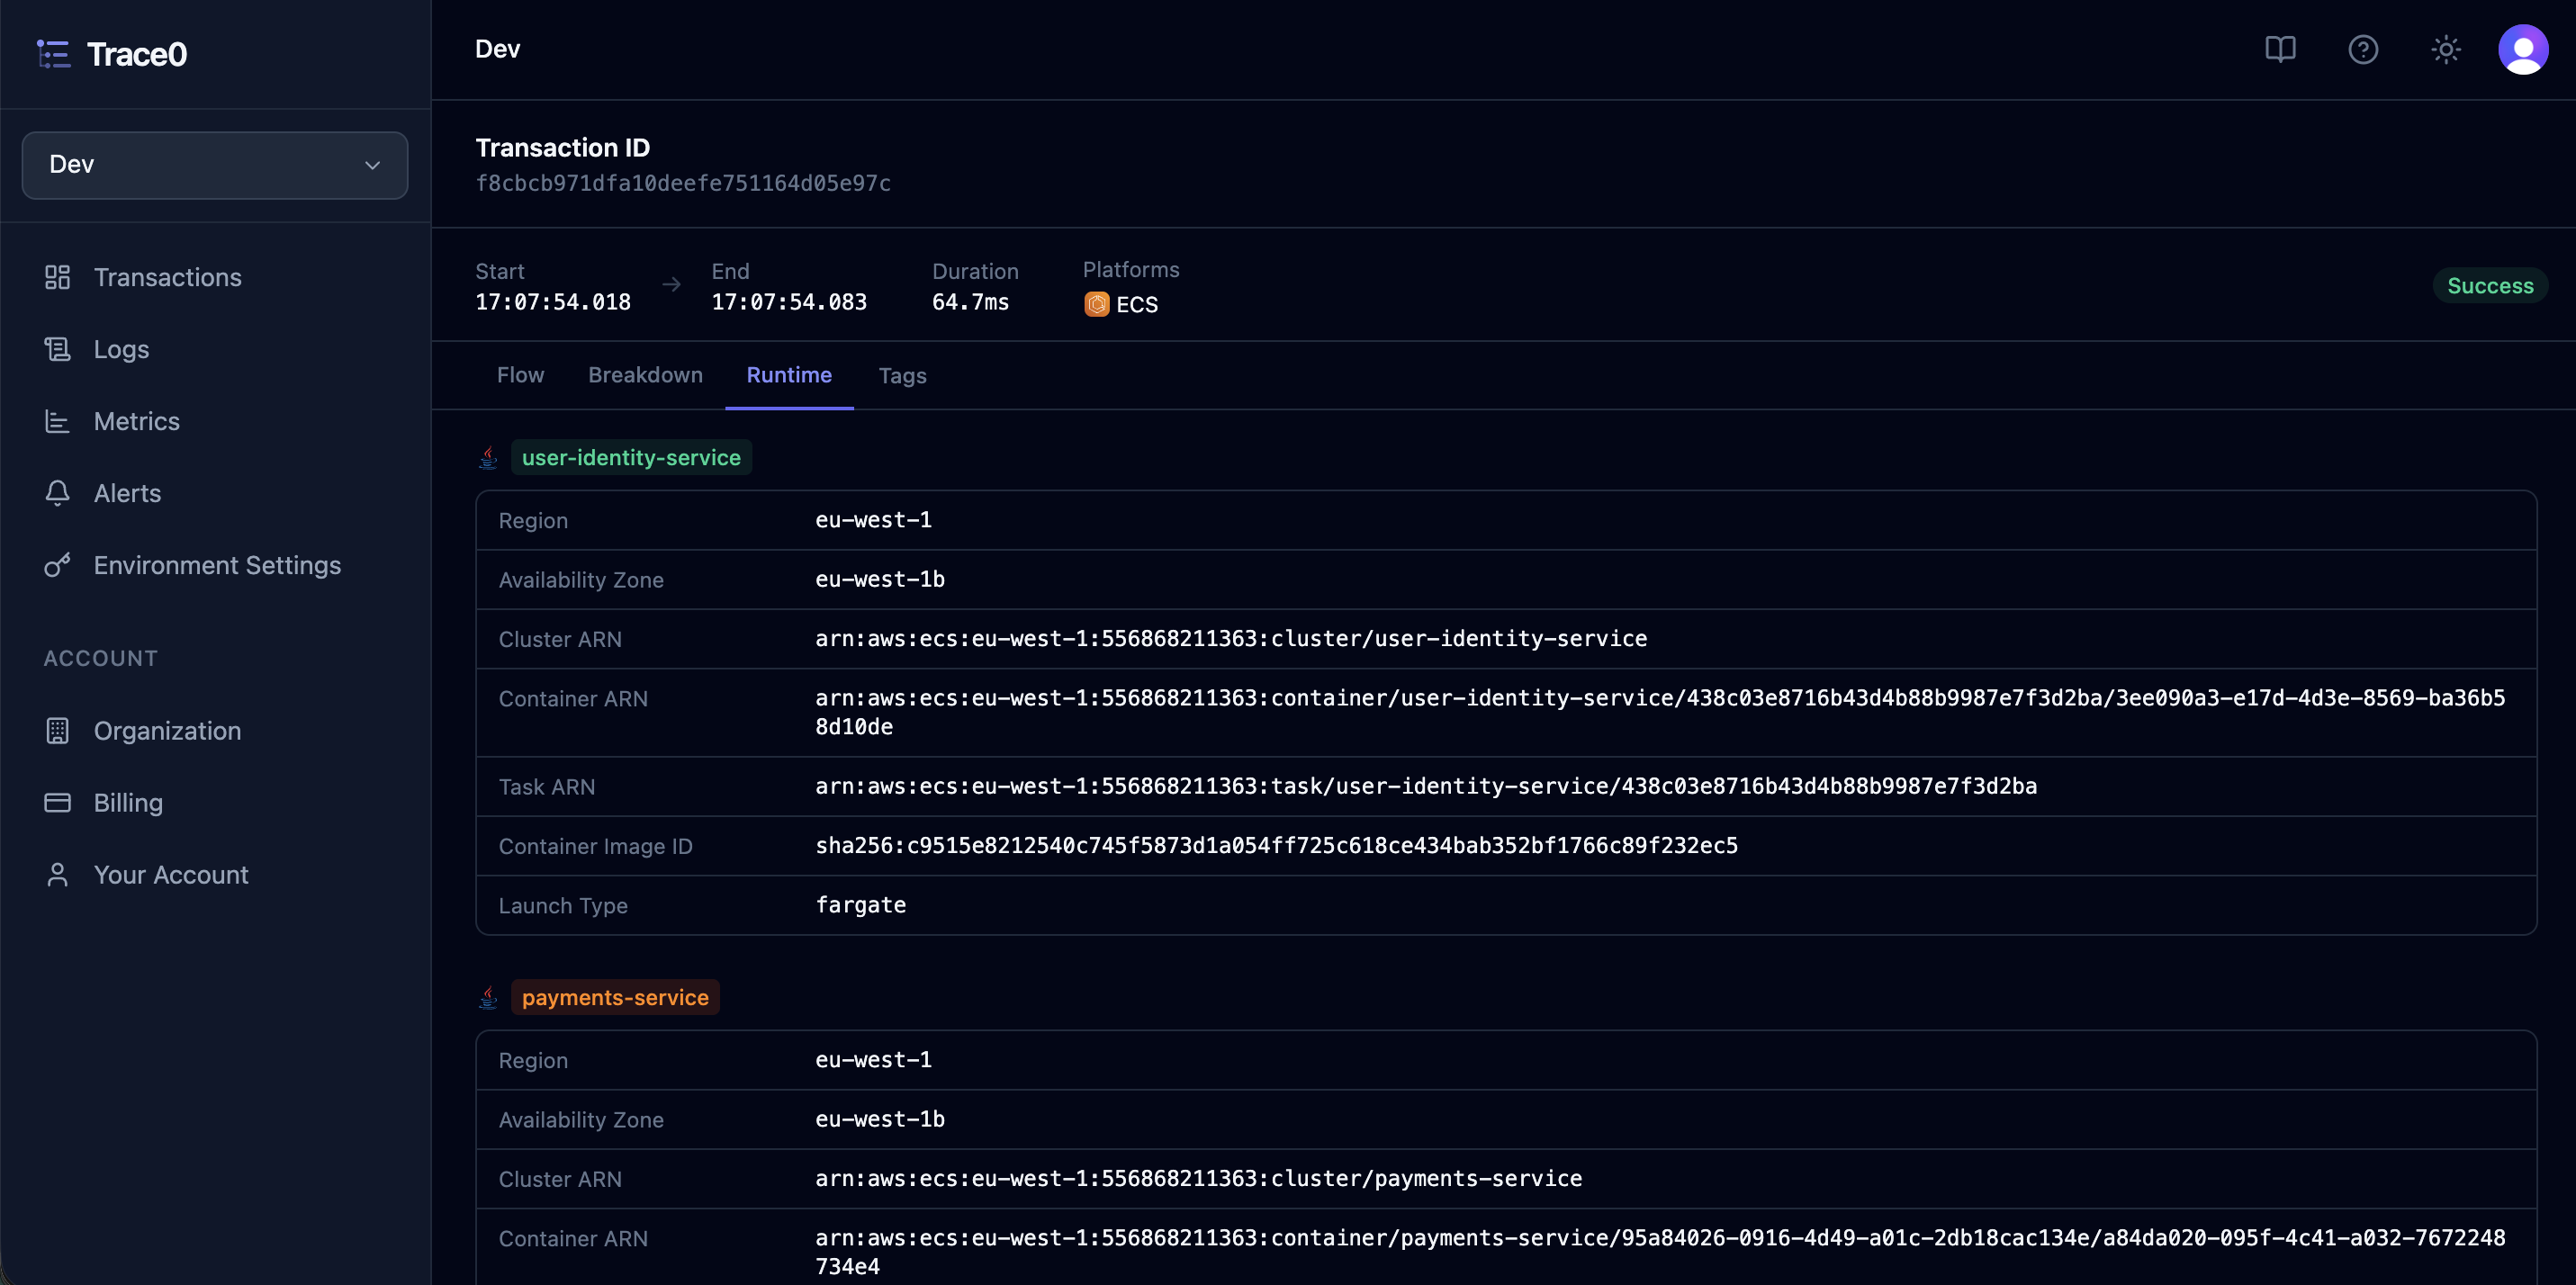Click the Your Account person icon
This screenshot has height=1285, width=2576.
pyautogui.click(x=58, y=875)
